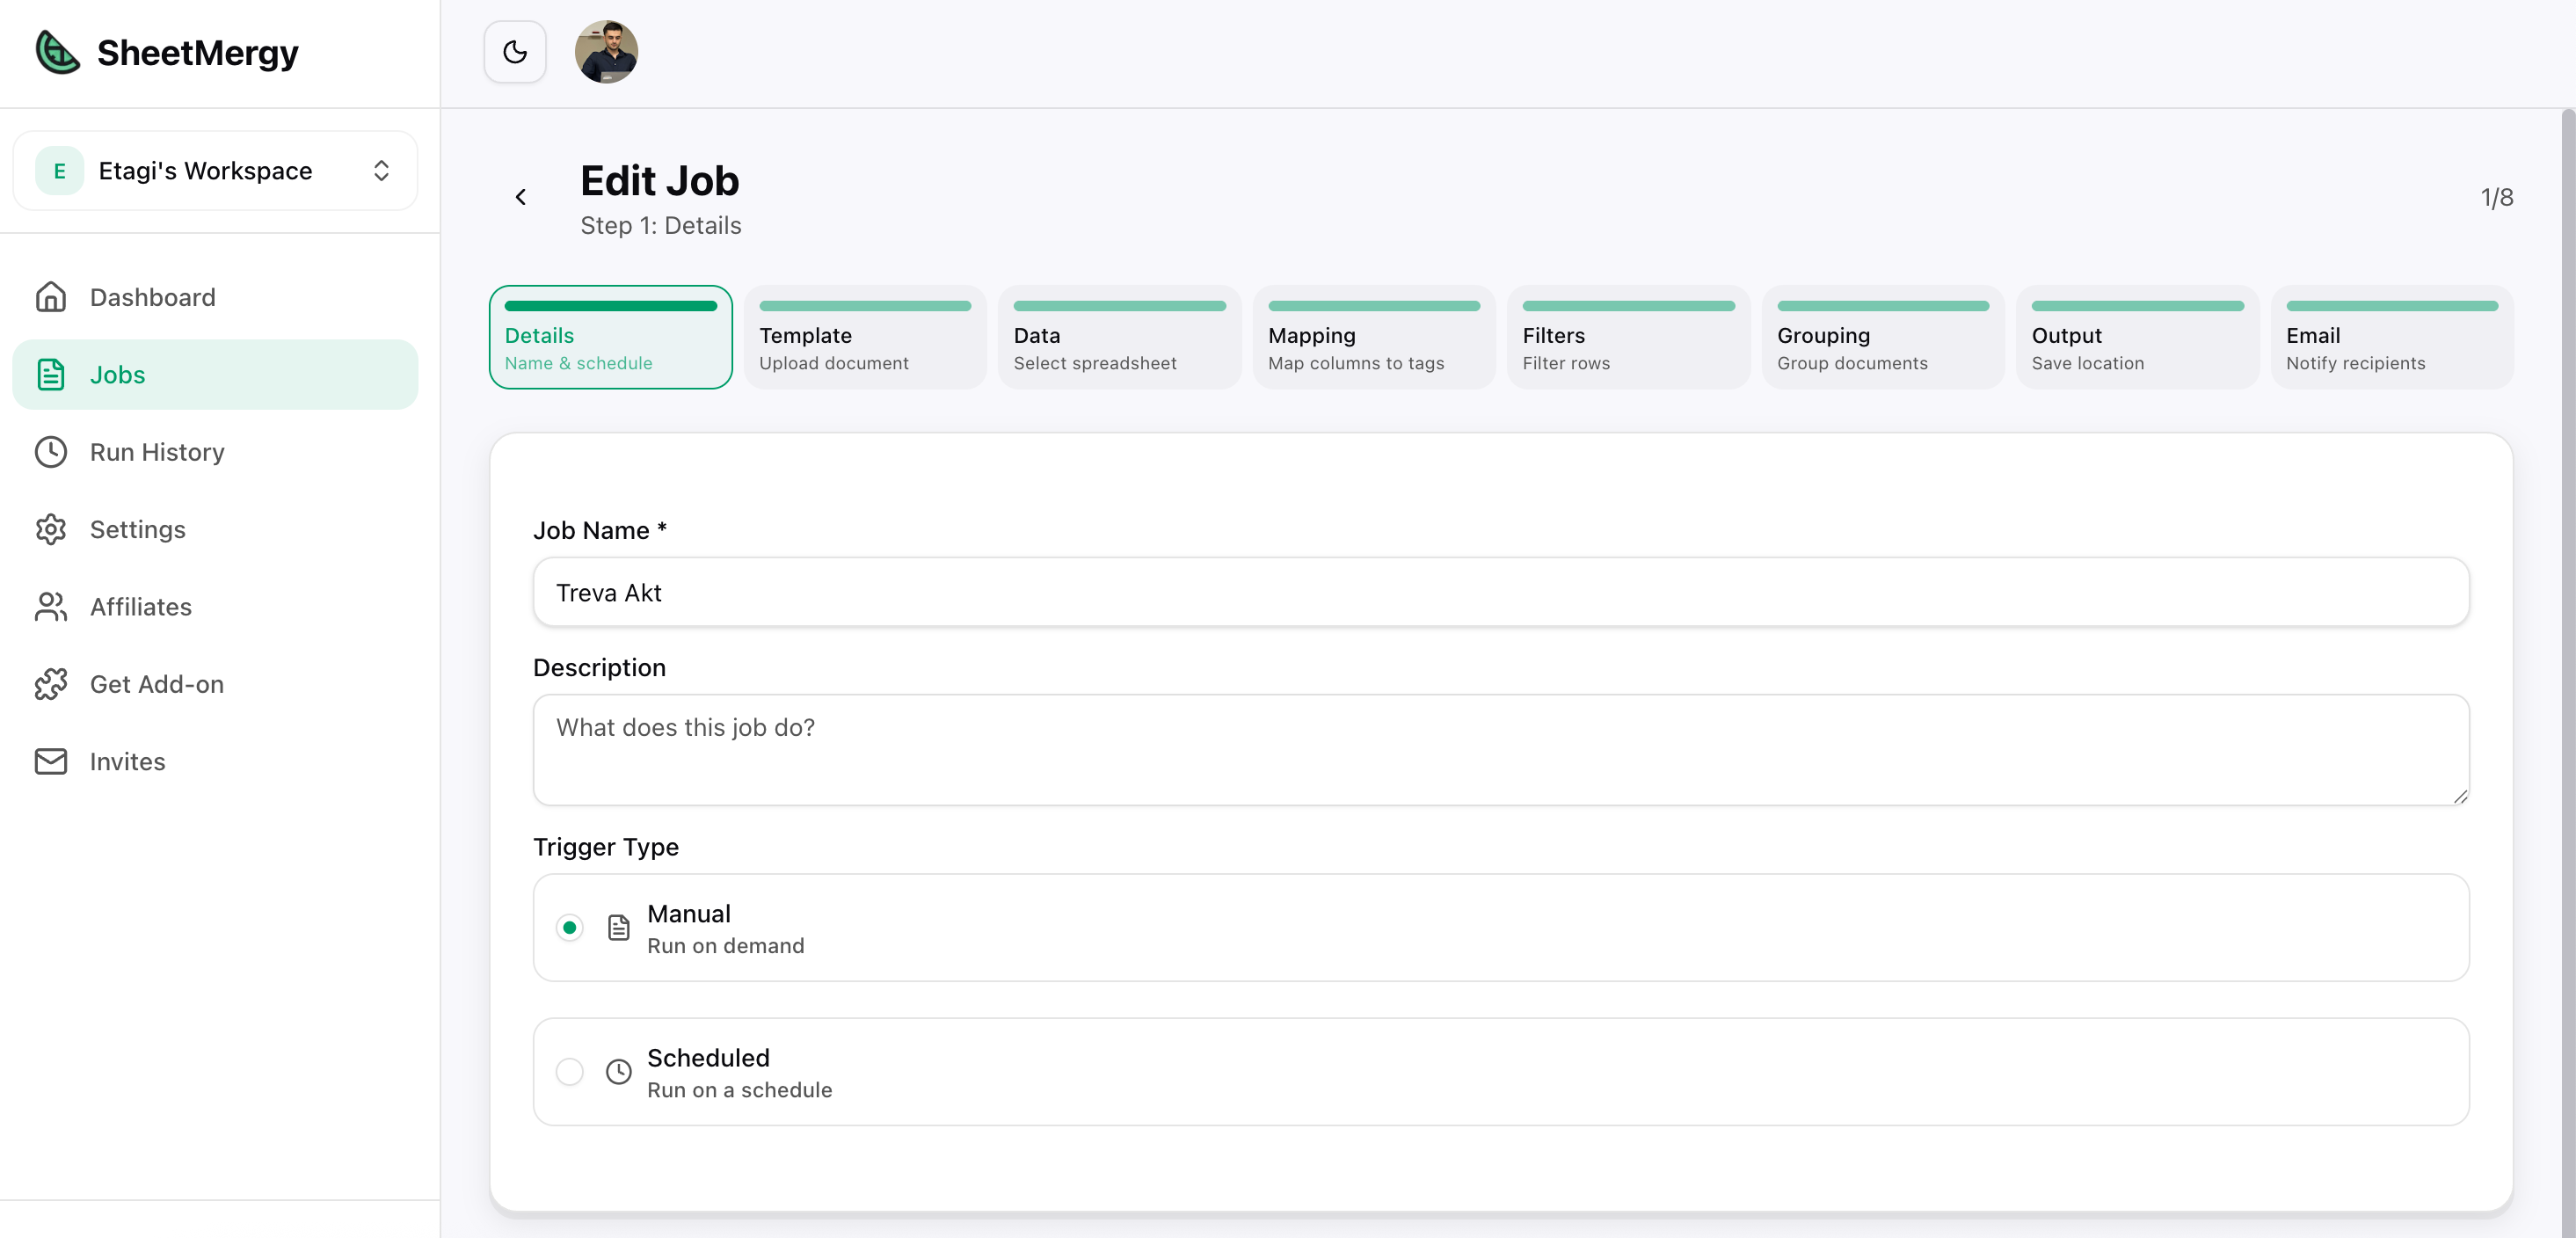Go back with the left chevron arrow
Screen dimensions: 2576x1238
coord(521,197)
